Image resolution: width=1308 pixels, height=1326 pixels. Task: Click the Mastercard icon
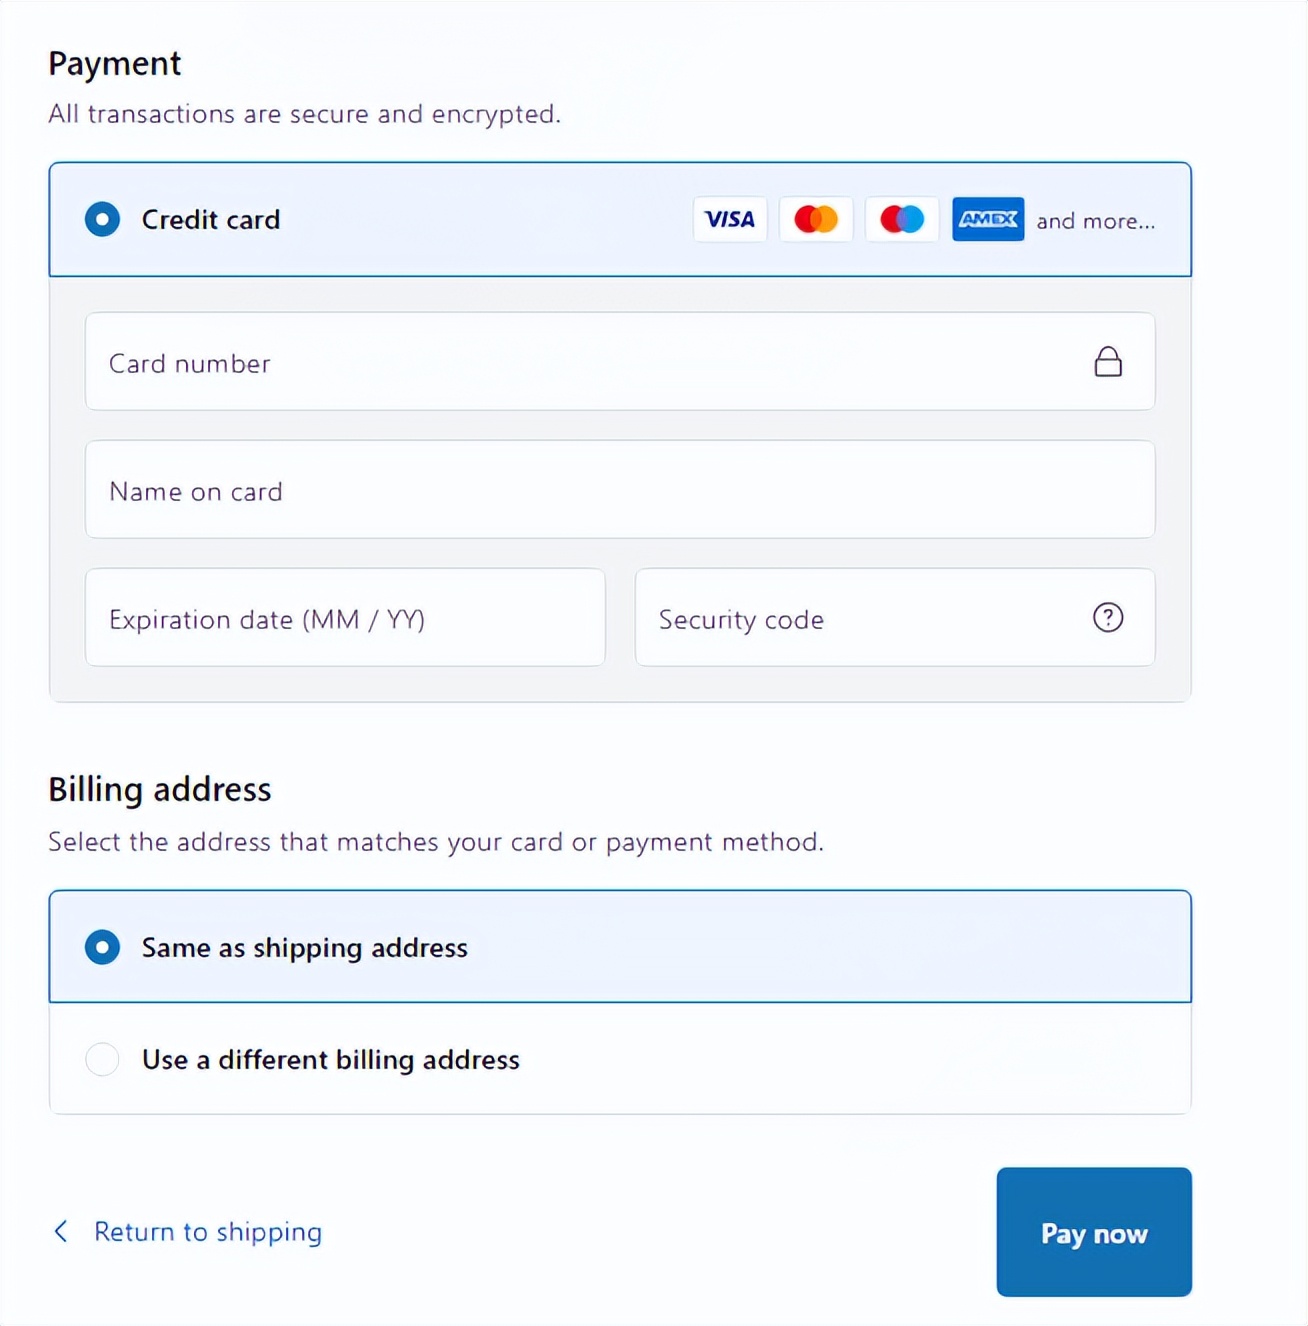(x=816, y=219)
